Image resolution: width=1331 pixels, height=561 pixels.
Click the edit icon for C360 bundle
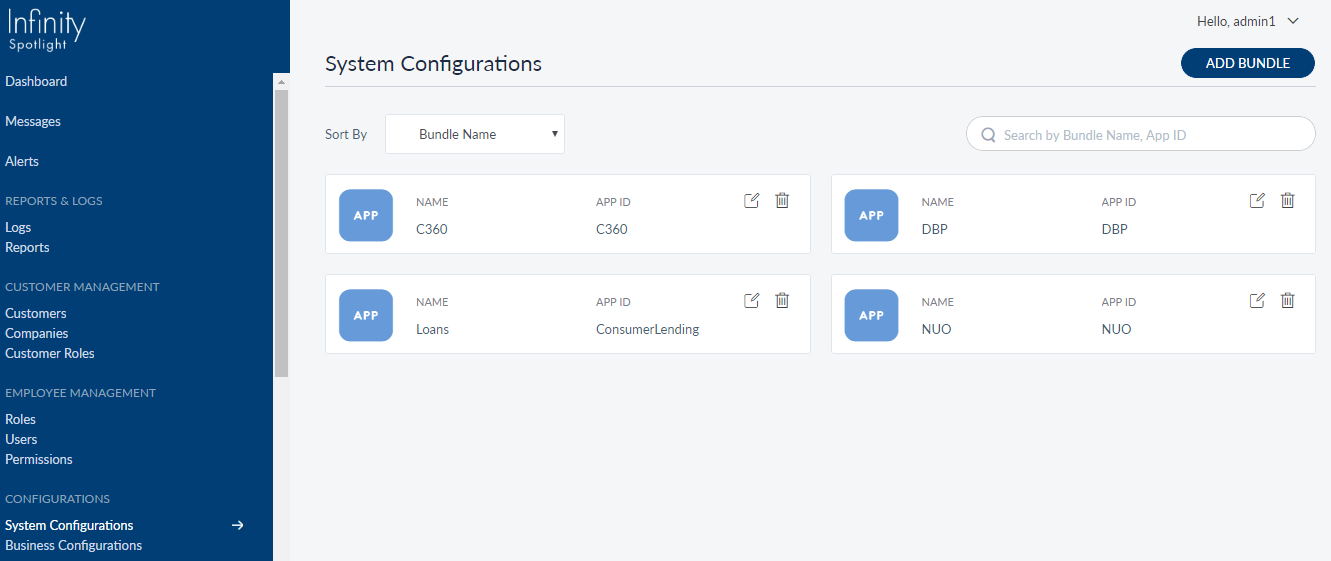click(752, 200)
